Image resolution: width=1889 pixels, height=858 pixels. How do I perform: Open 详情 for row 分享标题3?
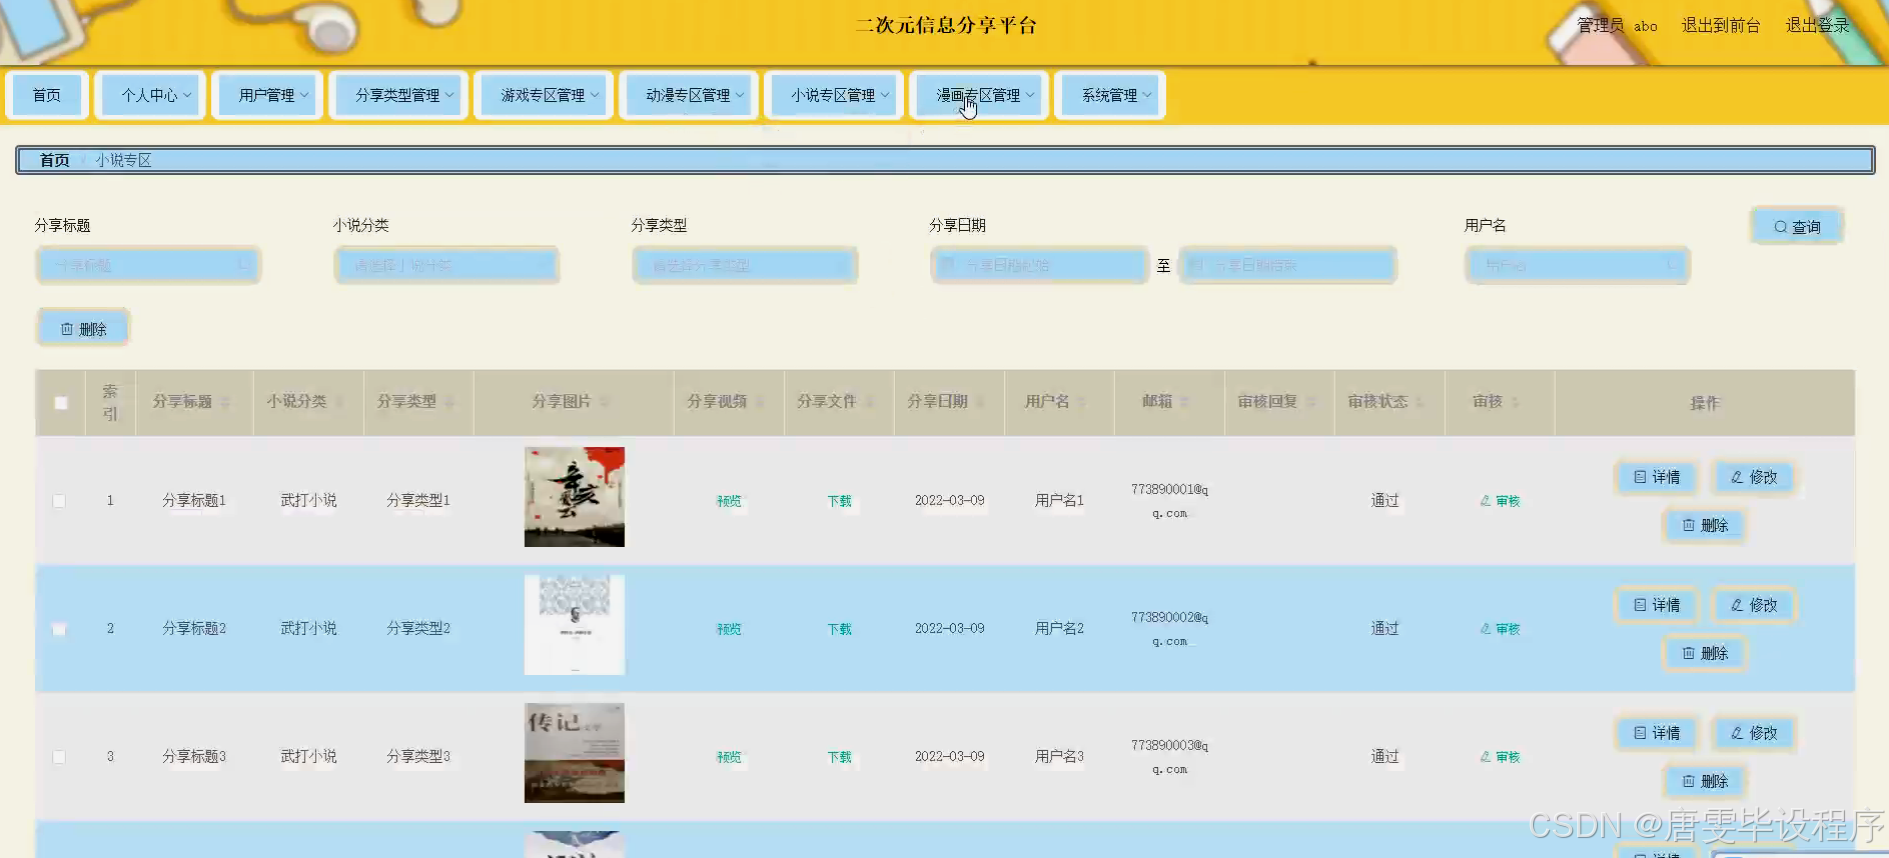coord(1657,733)
